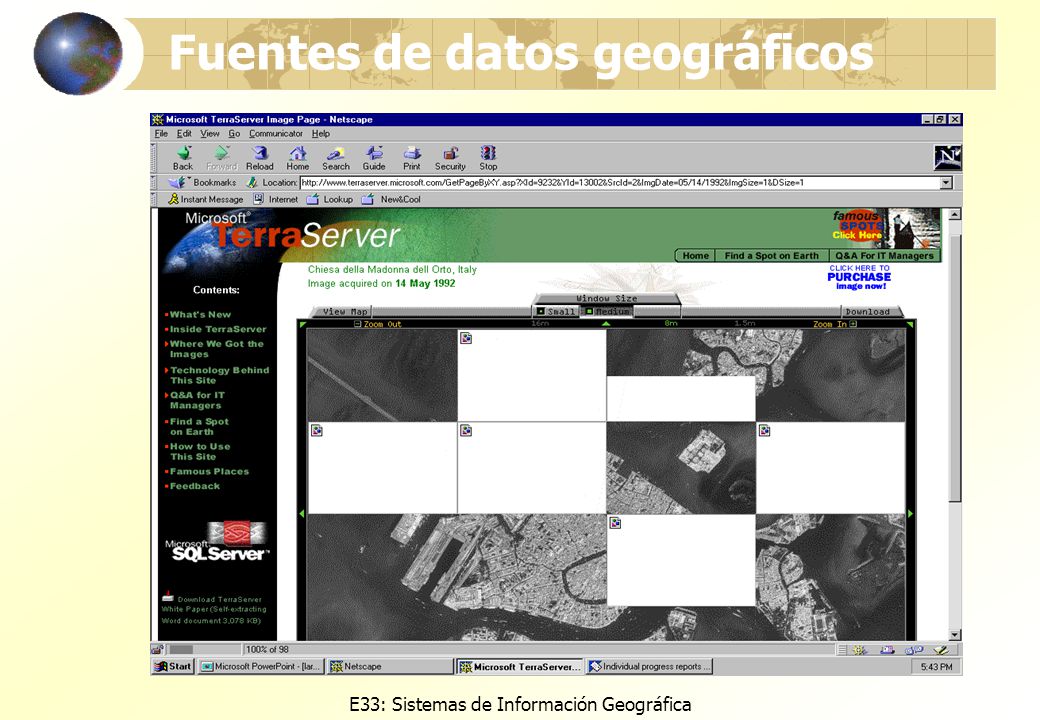Click the Stop toolbar icon
Viewport: 1040px width, 720px height.
tap(488, 158)
